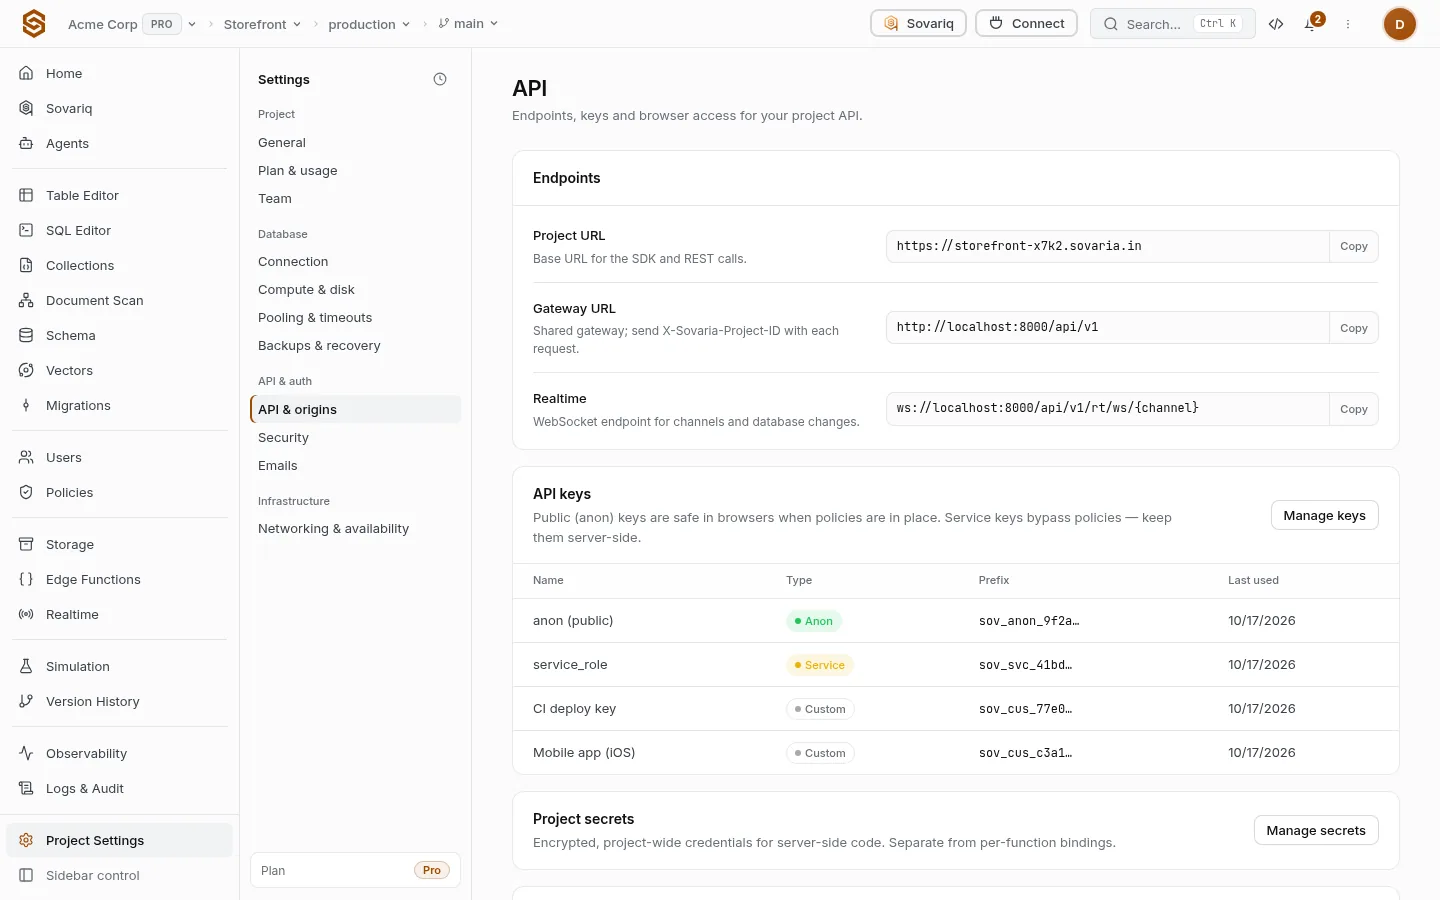Open the Document Scan icon
The height and width of the screenshot is (900, 1440).
pos(26,300)
